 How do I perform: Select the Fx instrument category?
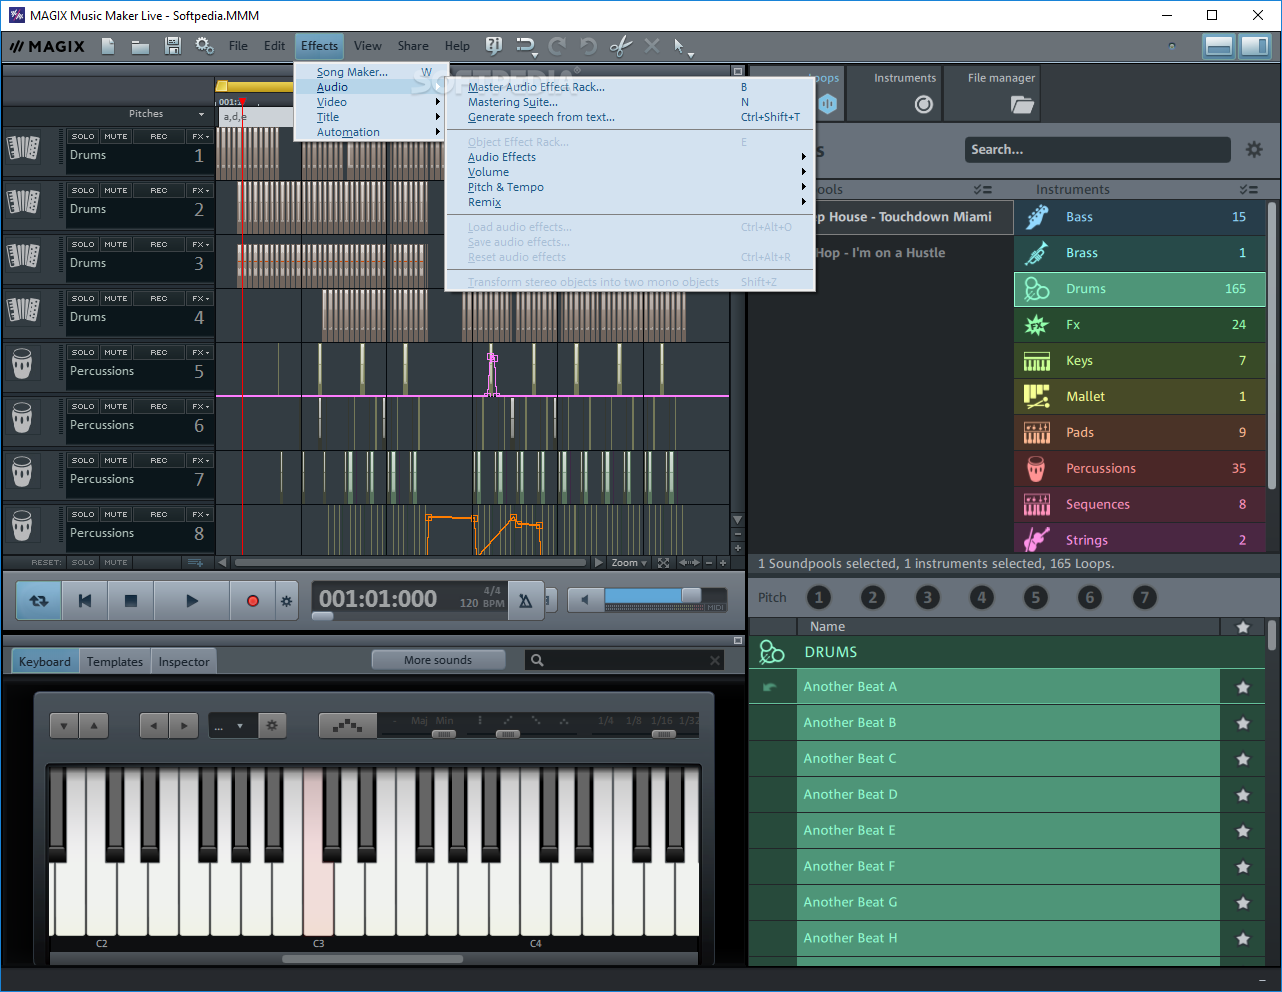point(1140,325)
